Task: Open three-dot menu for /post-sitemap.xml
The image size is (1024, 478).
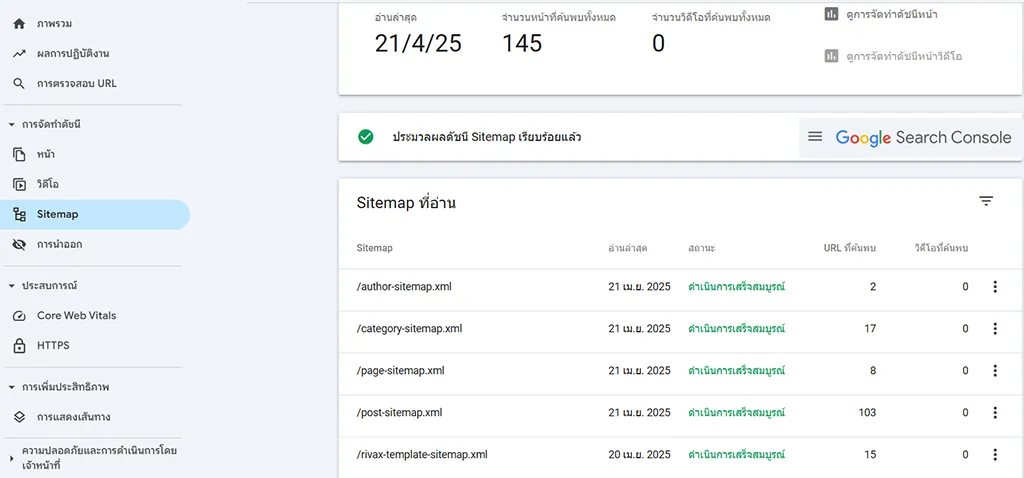Action: click(x=994, y=413)
